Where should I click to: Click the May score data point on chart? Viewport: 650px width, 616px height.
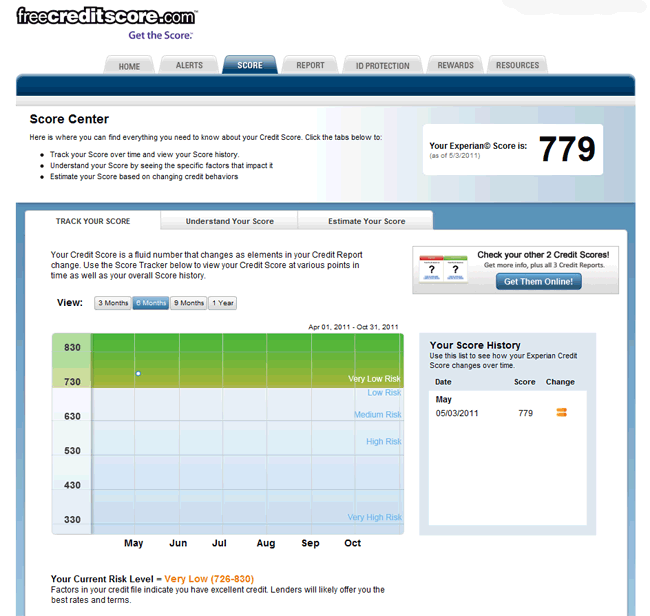pos(138,373)
